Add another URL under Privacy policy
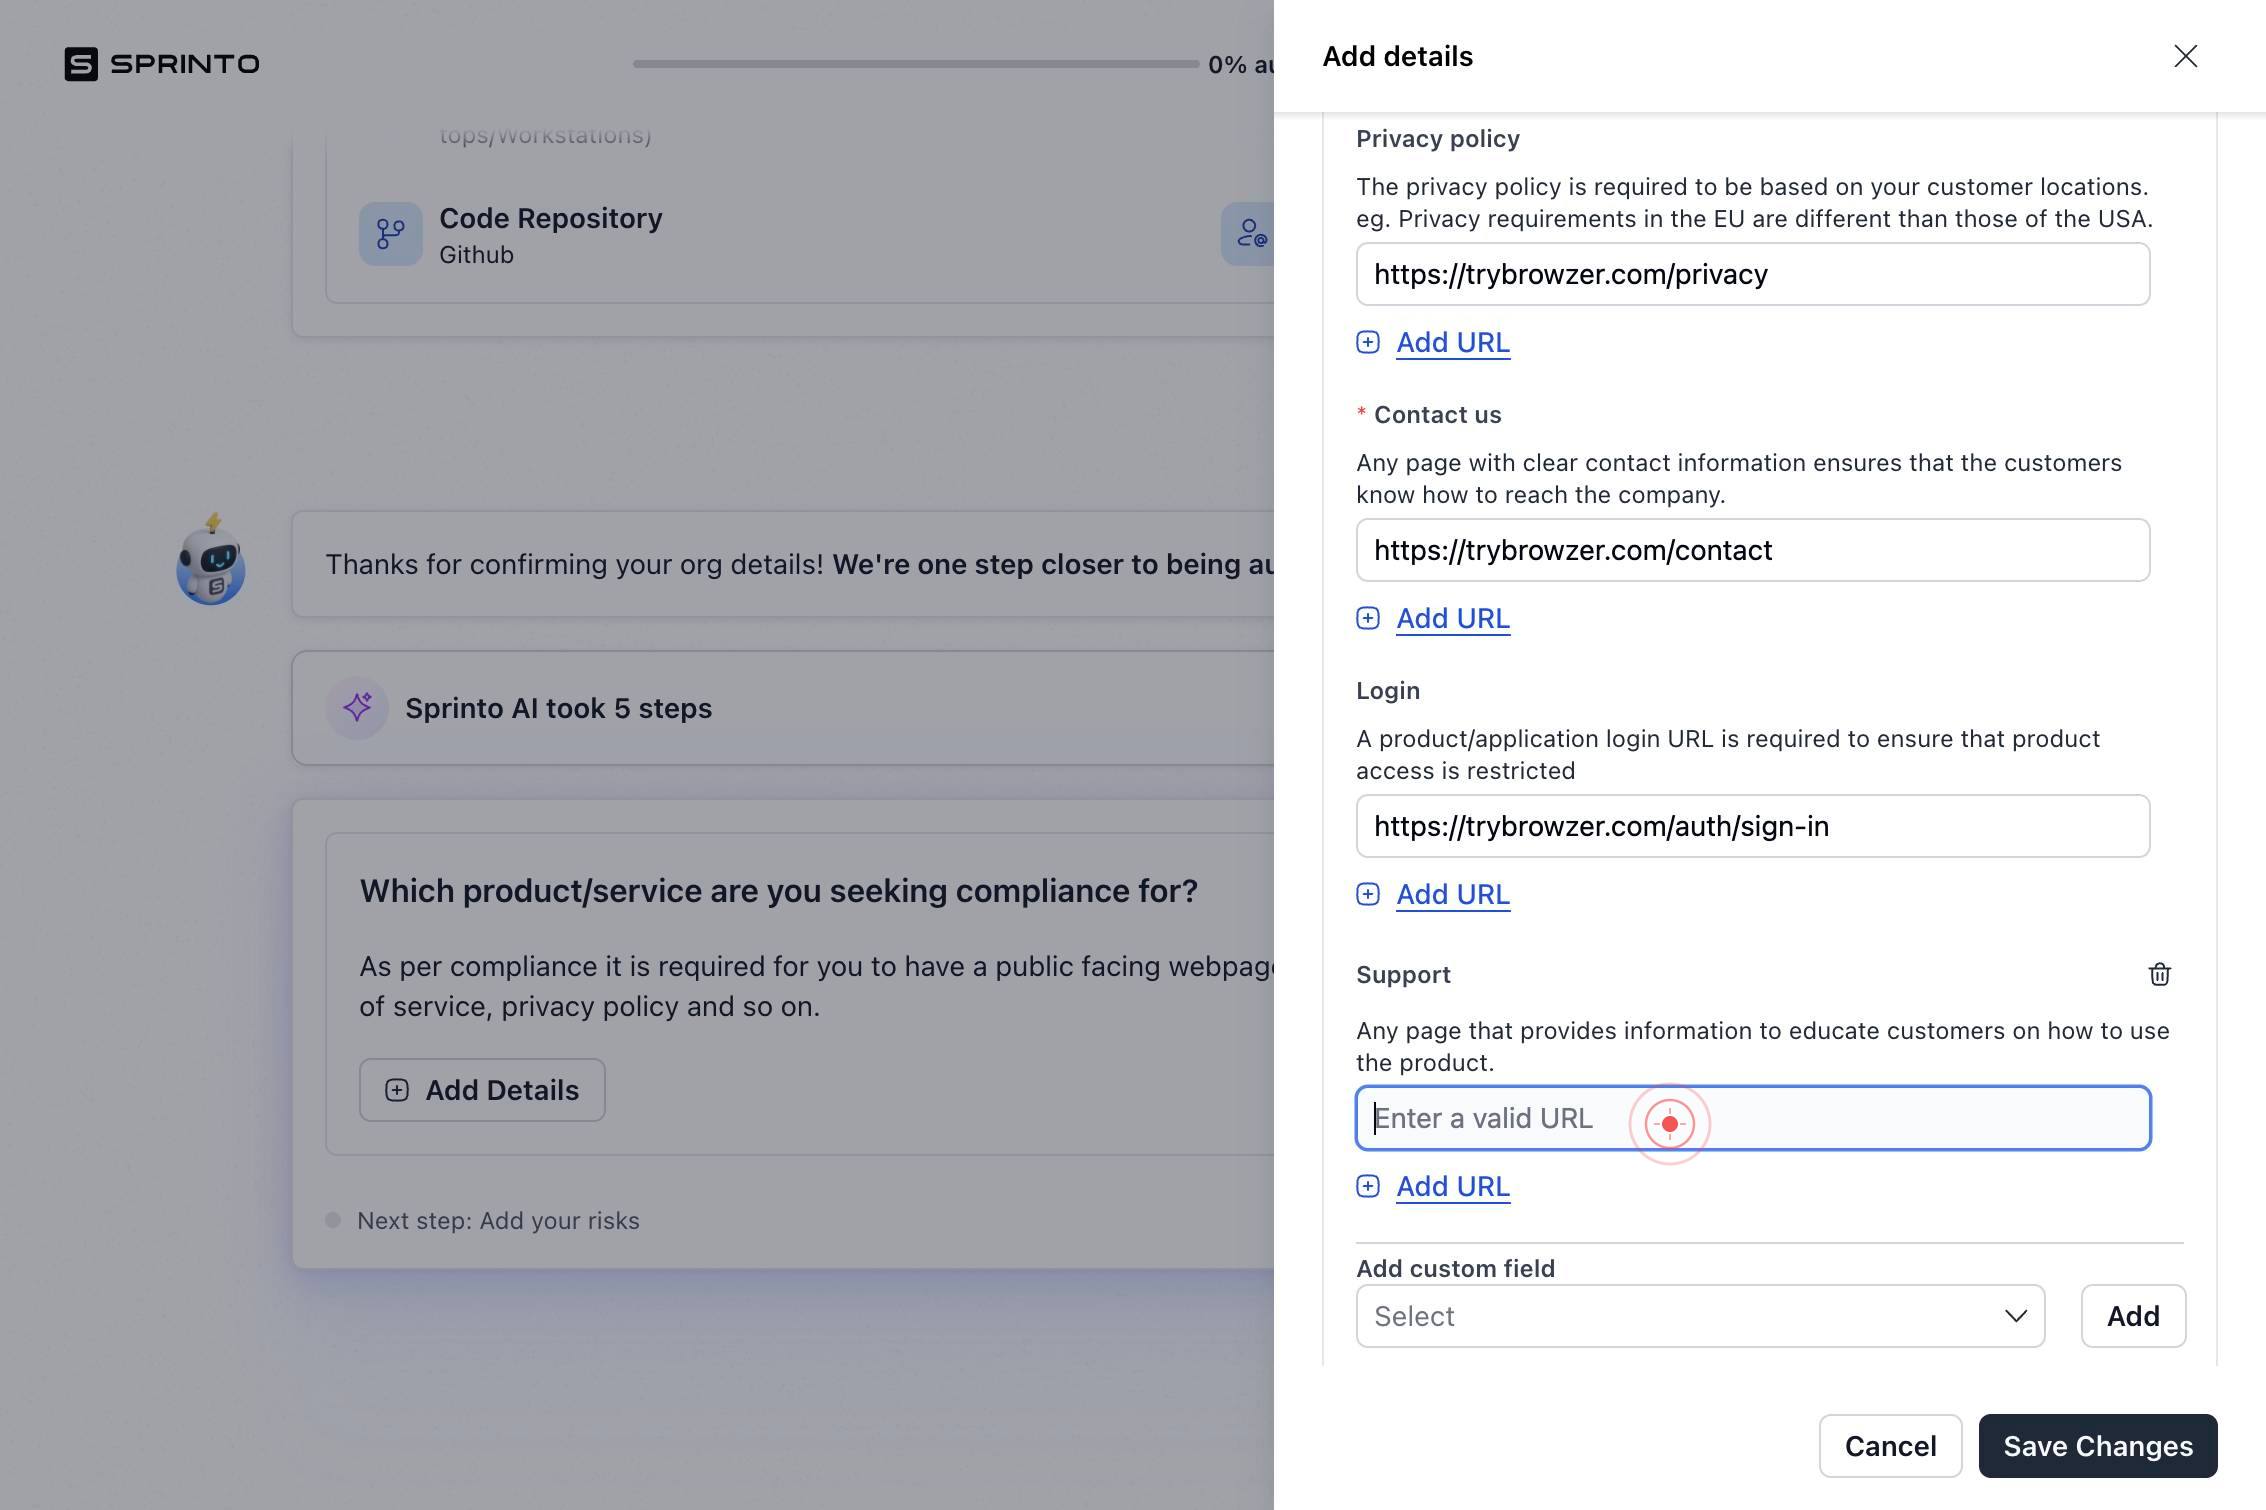 pos(1452,342)
